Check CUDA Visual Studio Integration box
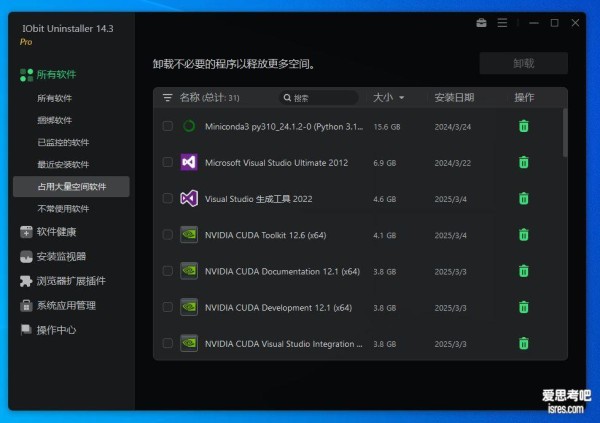Image resolution: width=600 pixels, height=423 pixels. click(x=168, y=343)
